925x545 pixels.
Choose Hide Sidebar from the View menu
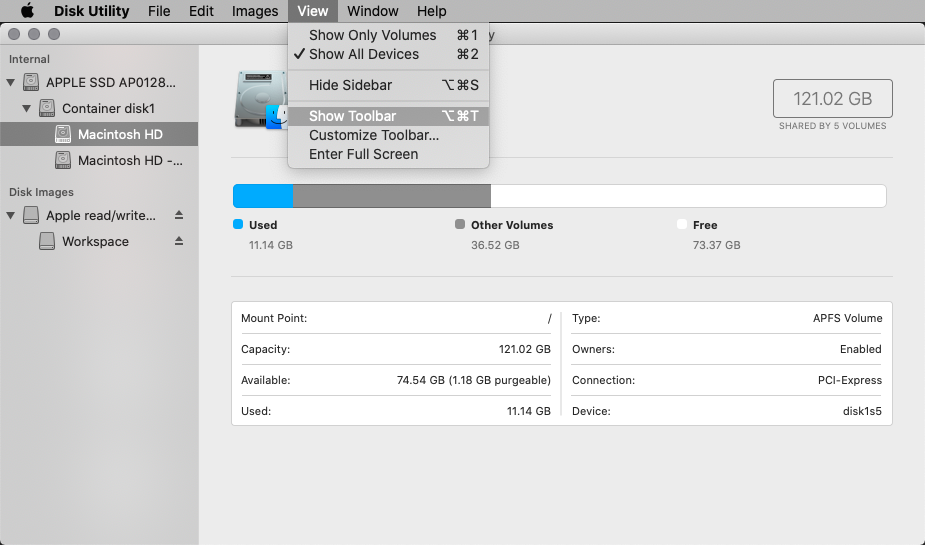coord(350,85)
